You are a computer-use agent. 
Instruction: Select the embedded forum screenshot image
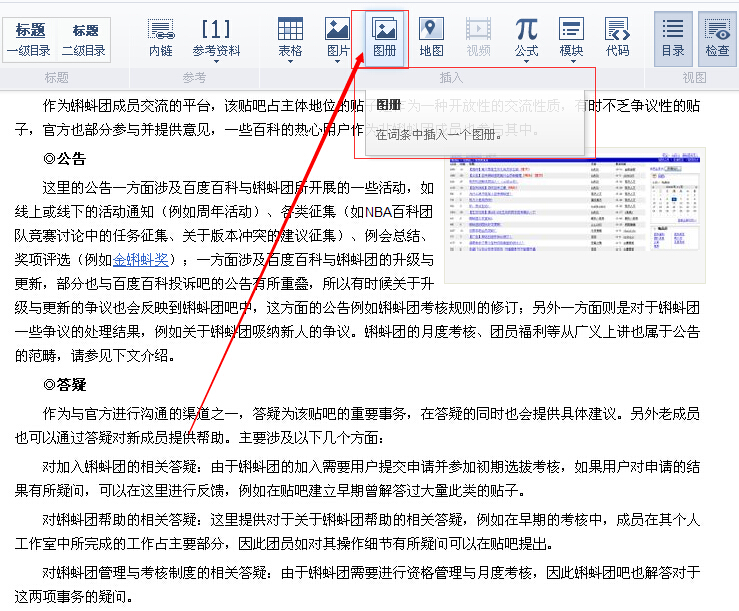(x=575, y=215)
